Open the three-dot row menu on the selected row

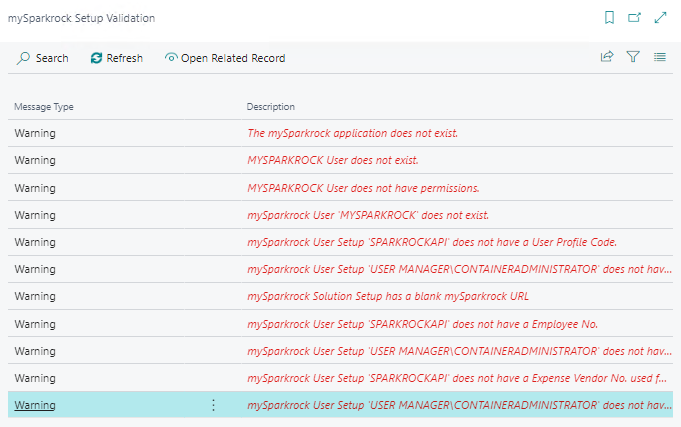pos(213,405)
